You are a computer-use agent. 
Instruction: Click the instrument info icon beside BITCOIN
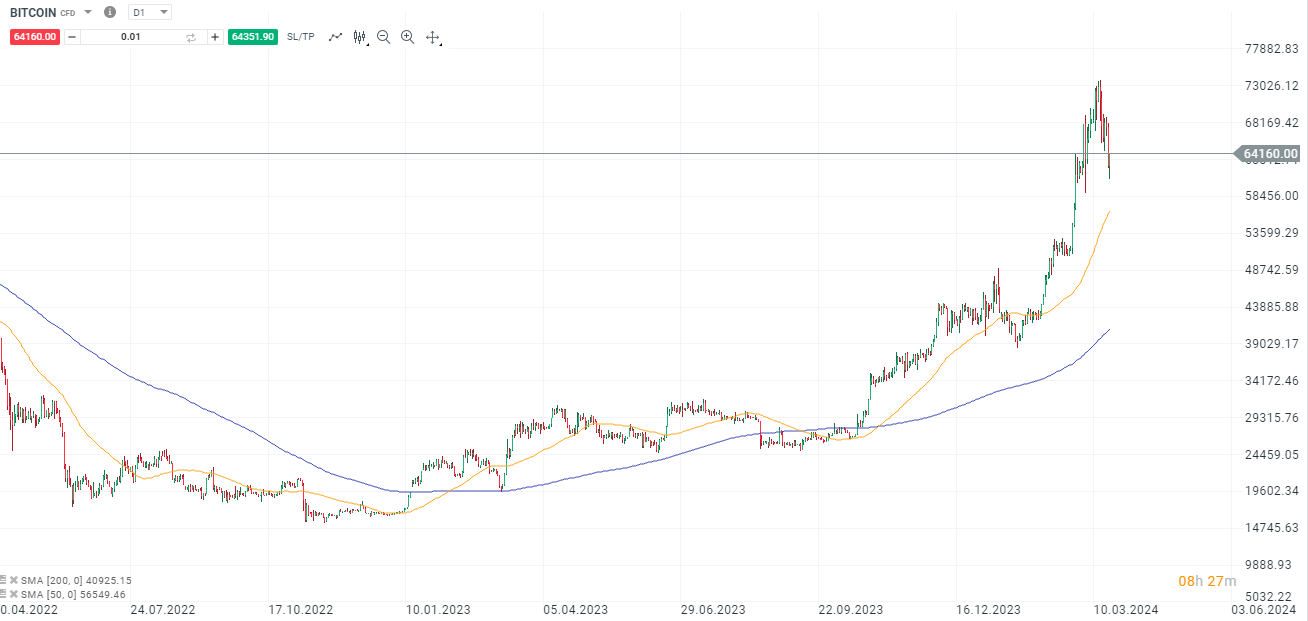109,12
